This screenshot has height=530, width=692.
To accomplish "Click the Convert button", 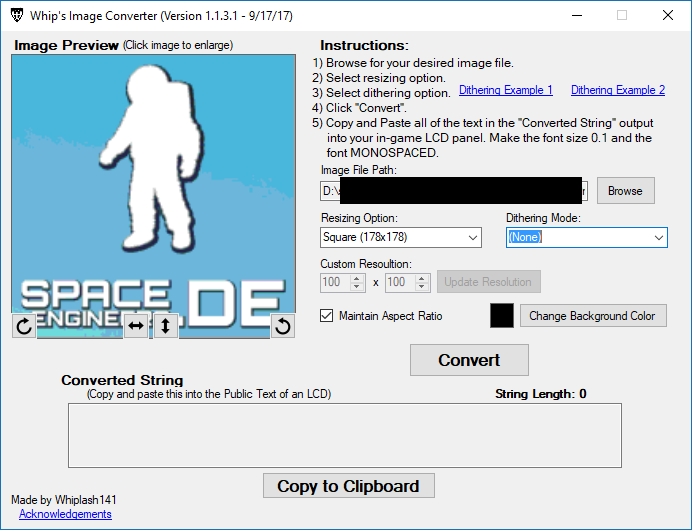I will coord(469,360).
